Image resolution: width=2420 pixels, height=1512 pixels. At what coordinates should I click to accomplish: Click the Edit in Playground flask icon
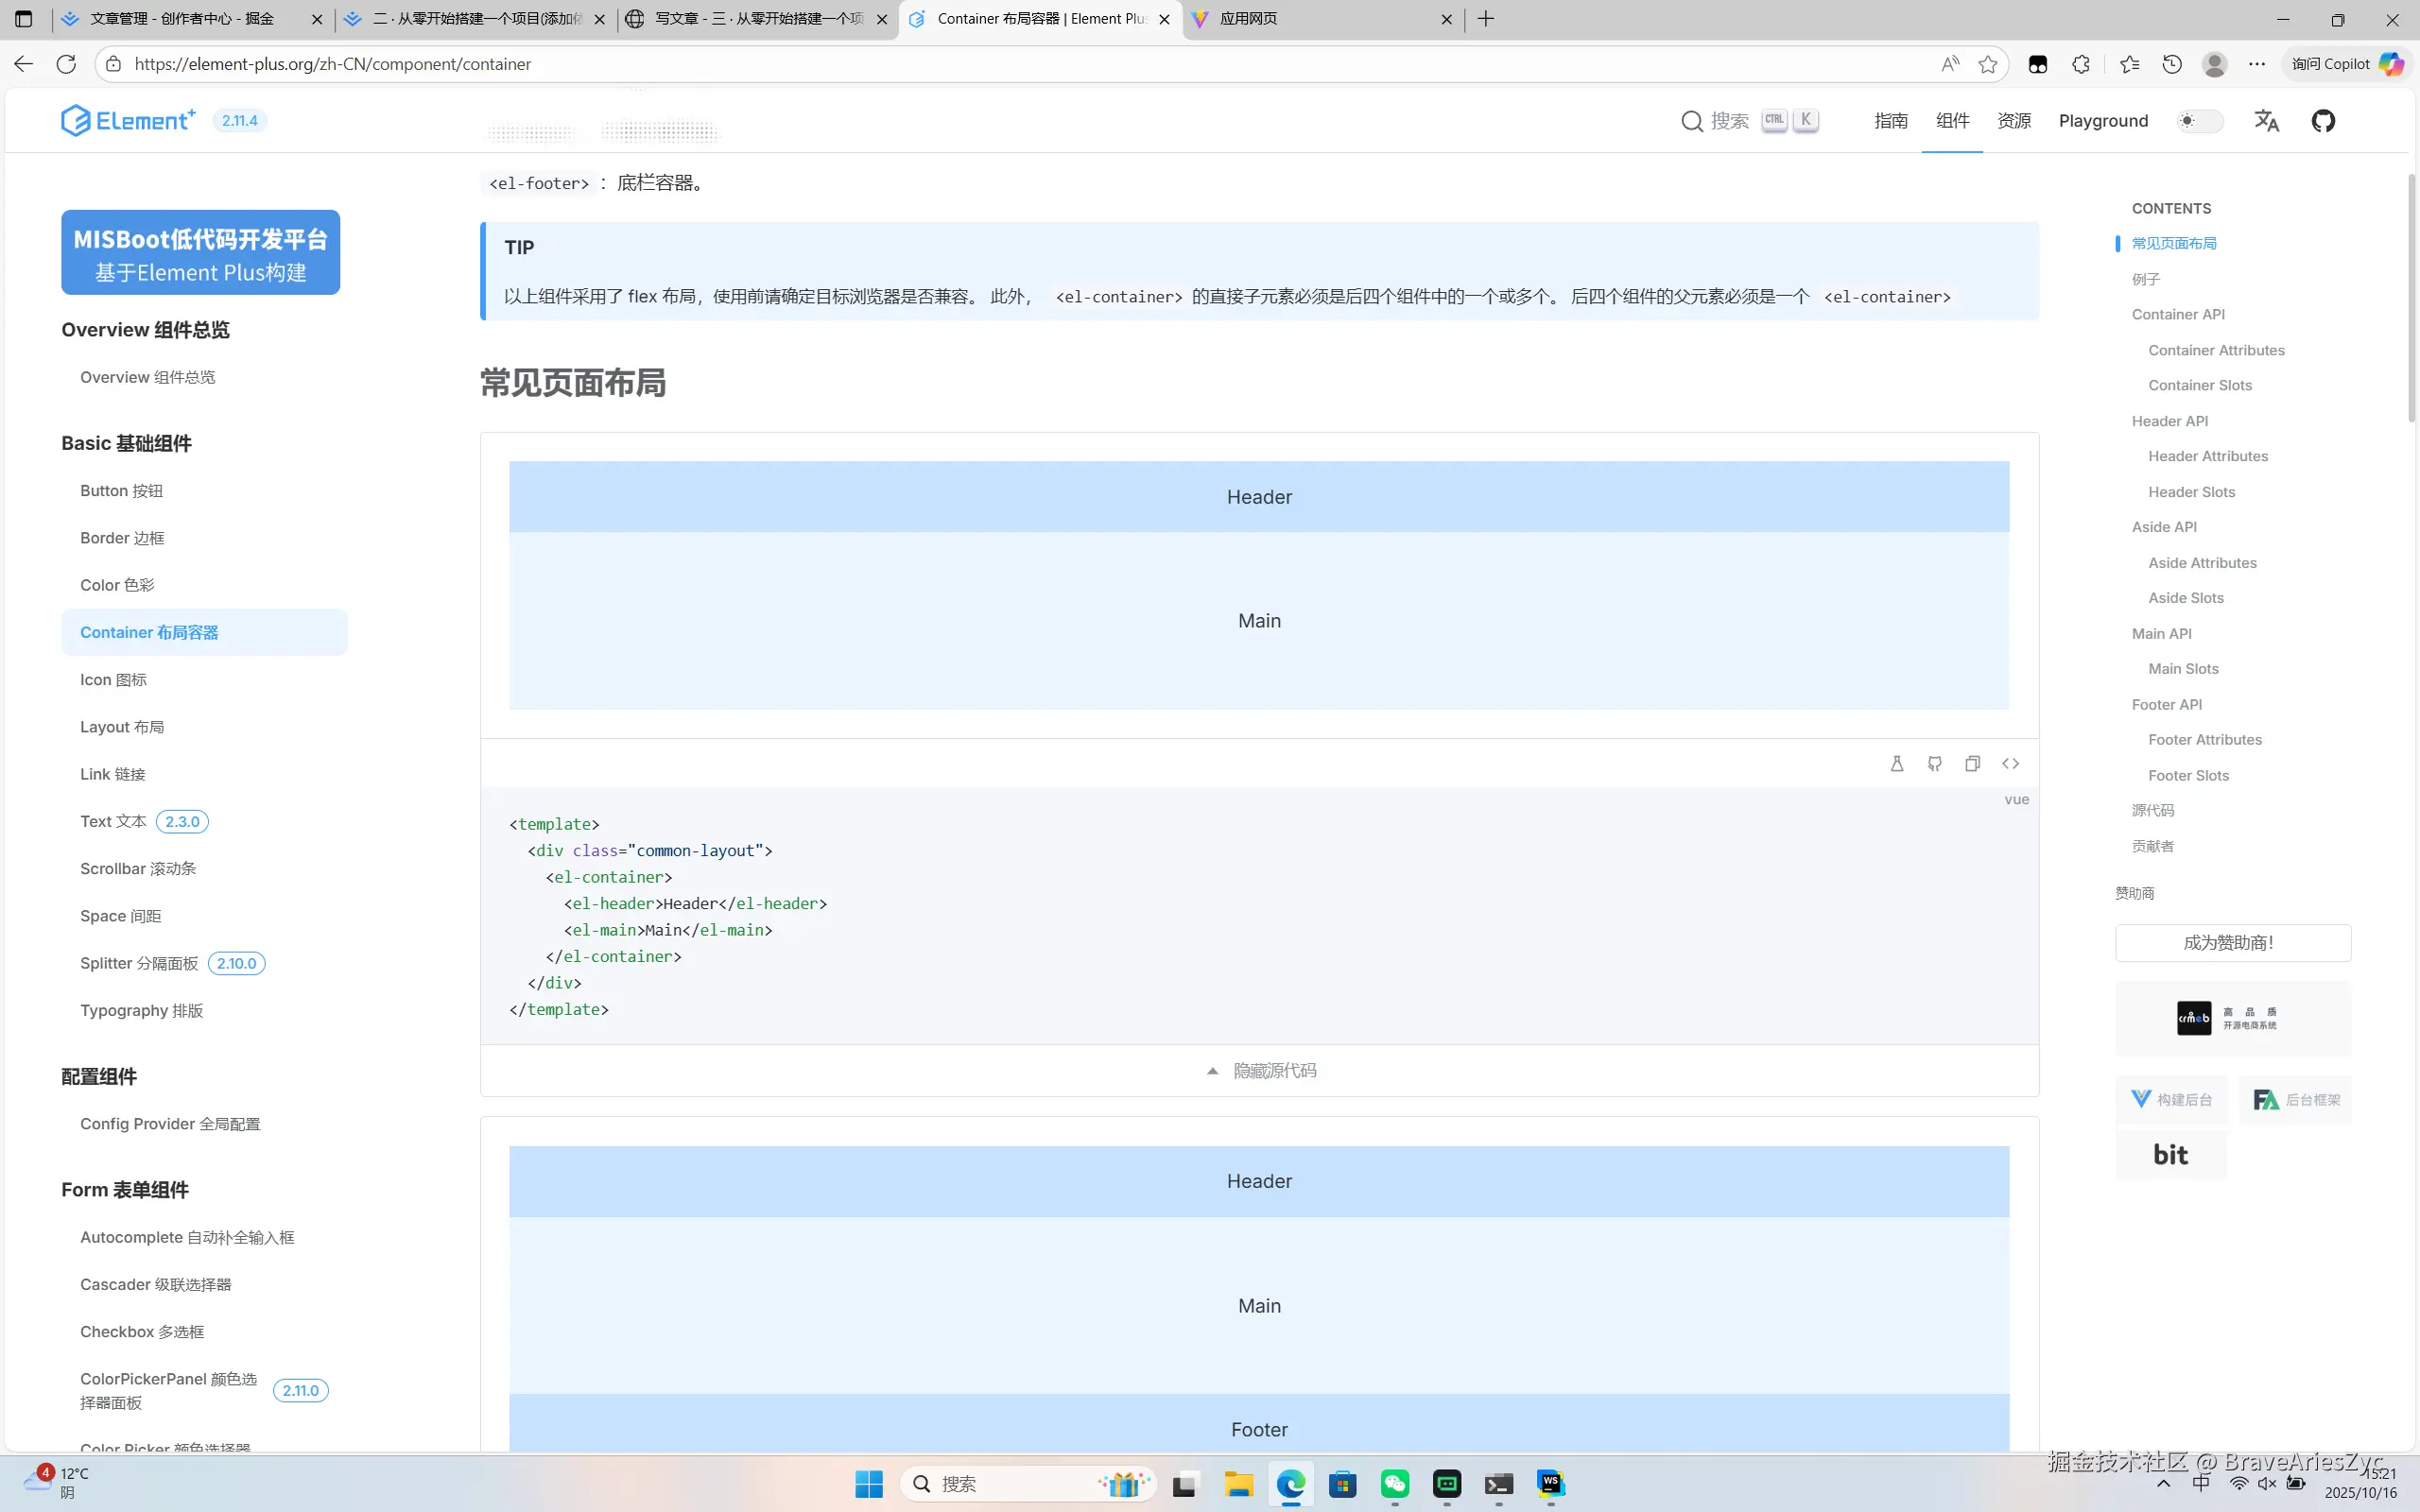[1897, 764]
